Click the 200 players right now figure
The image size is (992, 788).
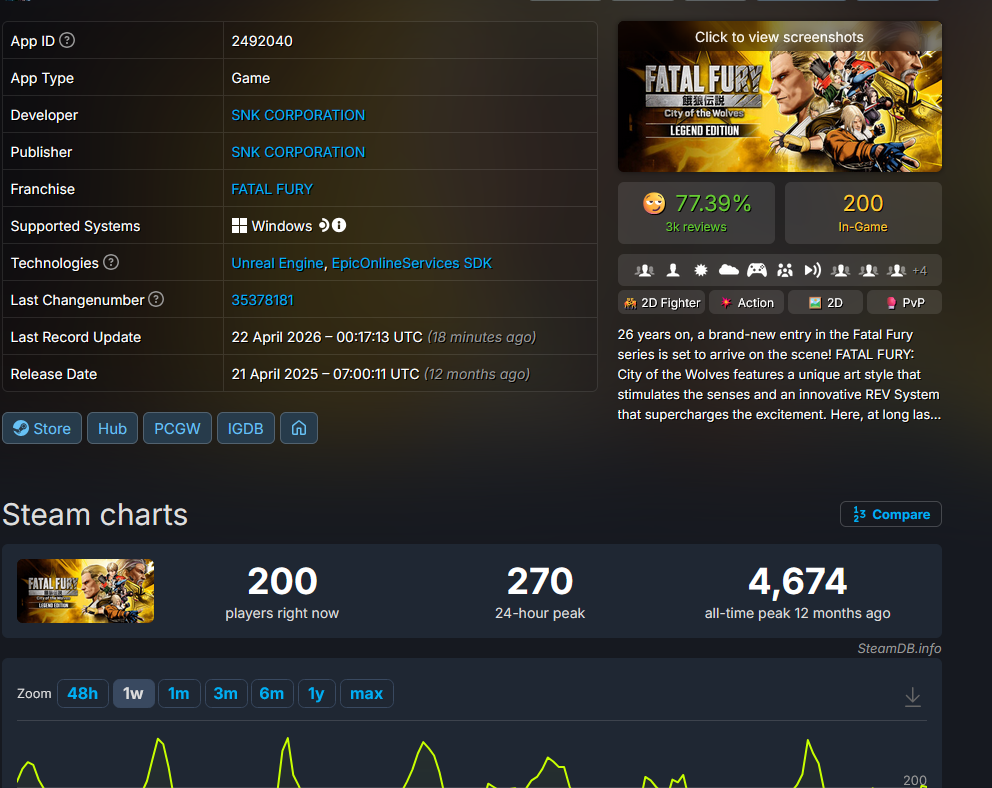tap(282, 581)
